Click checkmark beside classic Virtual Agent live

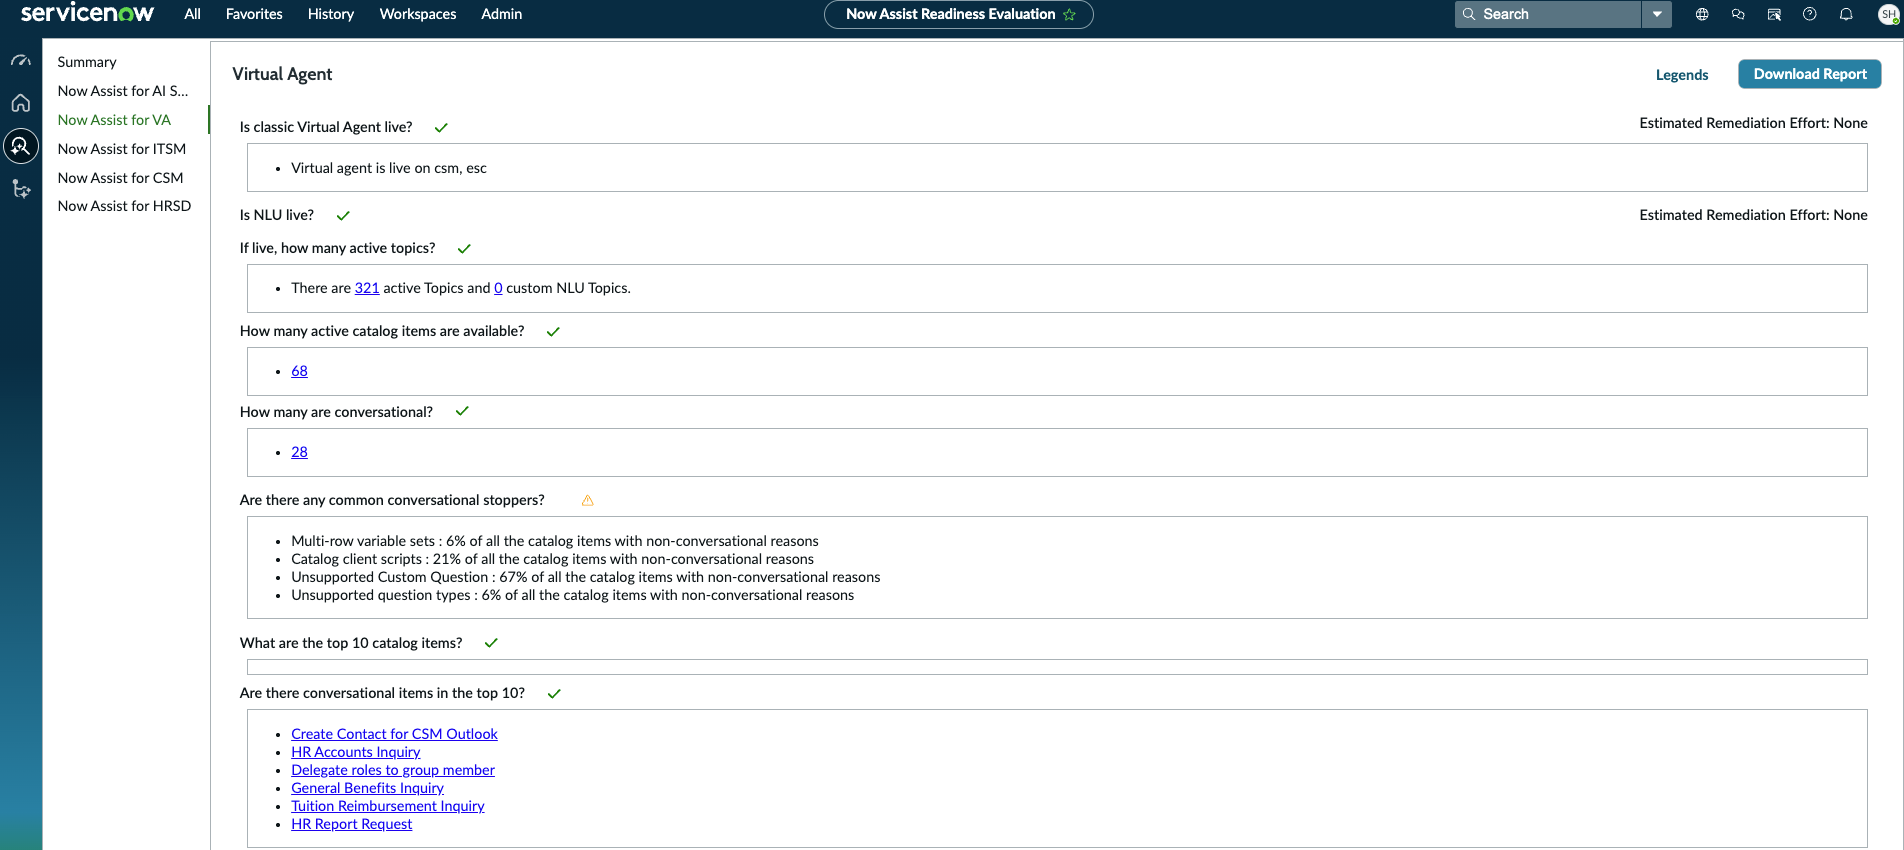click(441, 127)
